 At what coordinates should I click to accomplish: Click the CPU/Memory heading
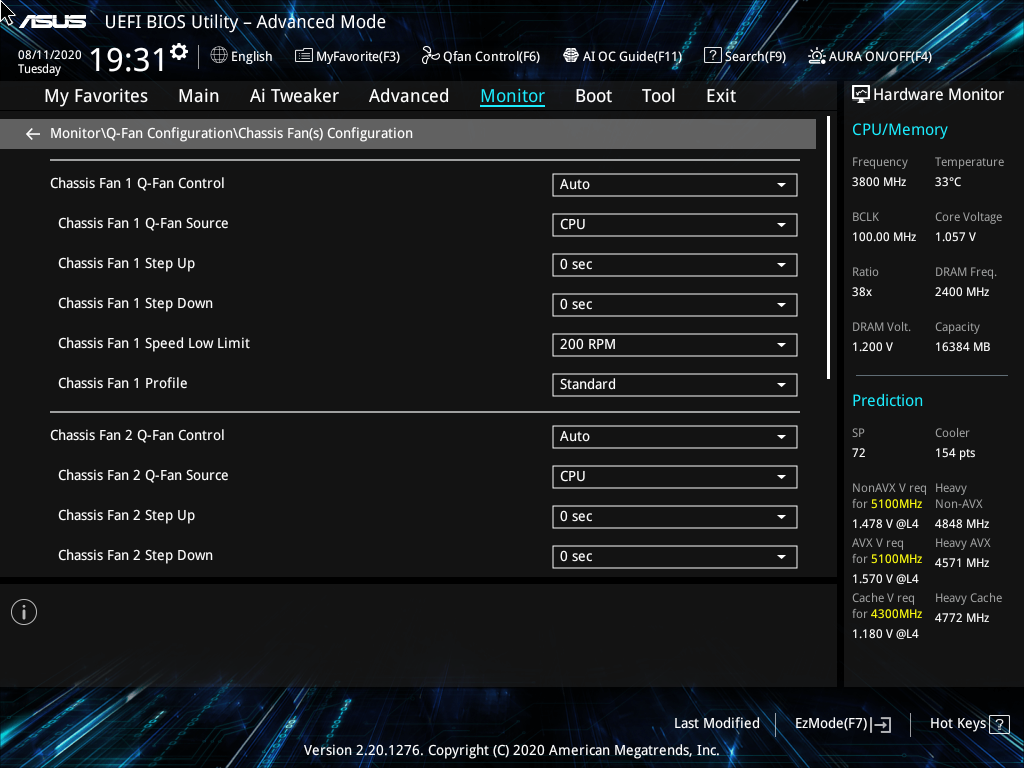click(899, 130)
